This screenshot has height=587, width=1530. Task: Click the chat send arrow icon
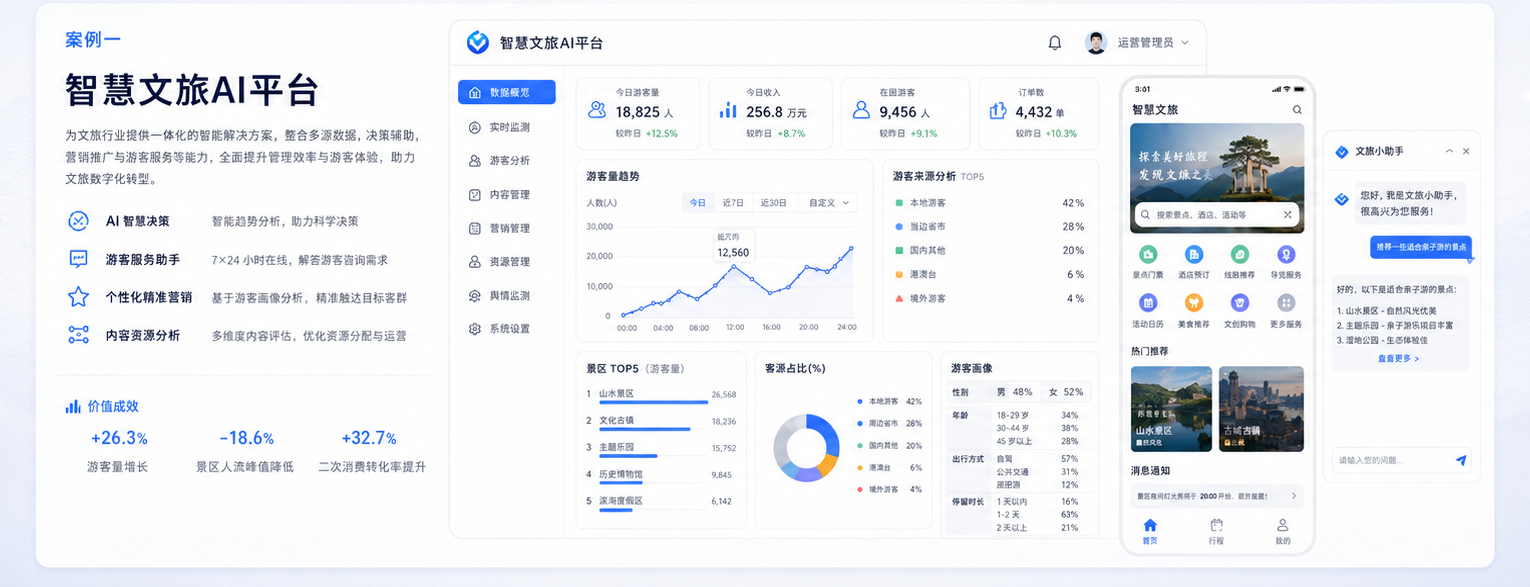(x=1461, y=460)
